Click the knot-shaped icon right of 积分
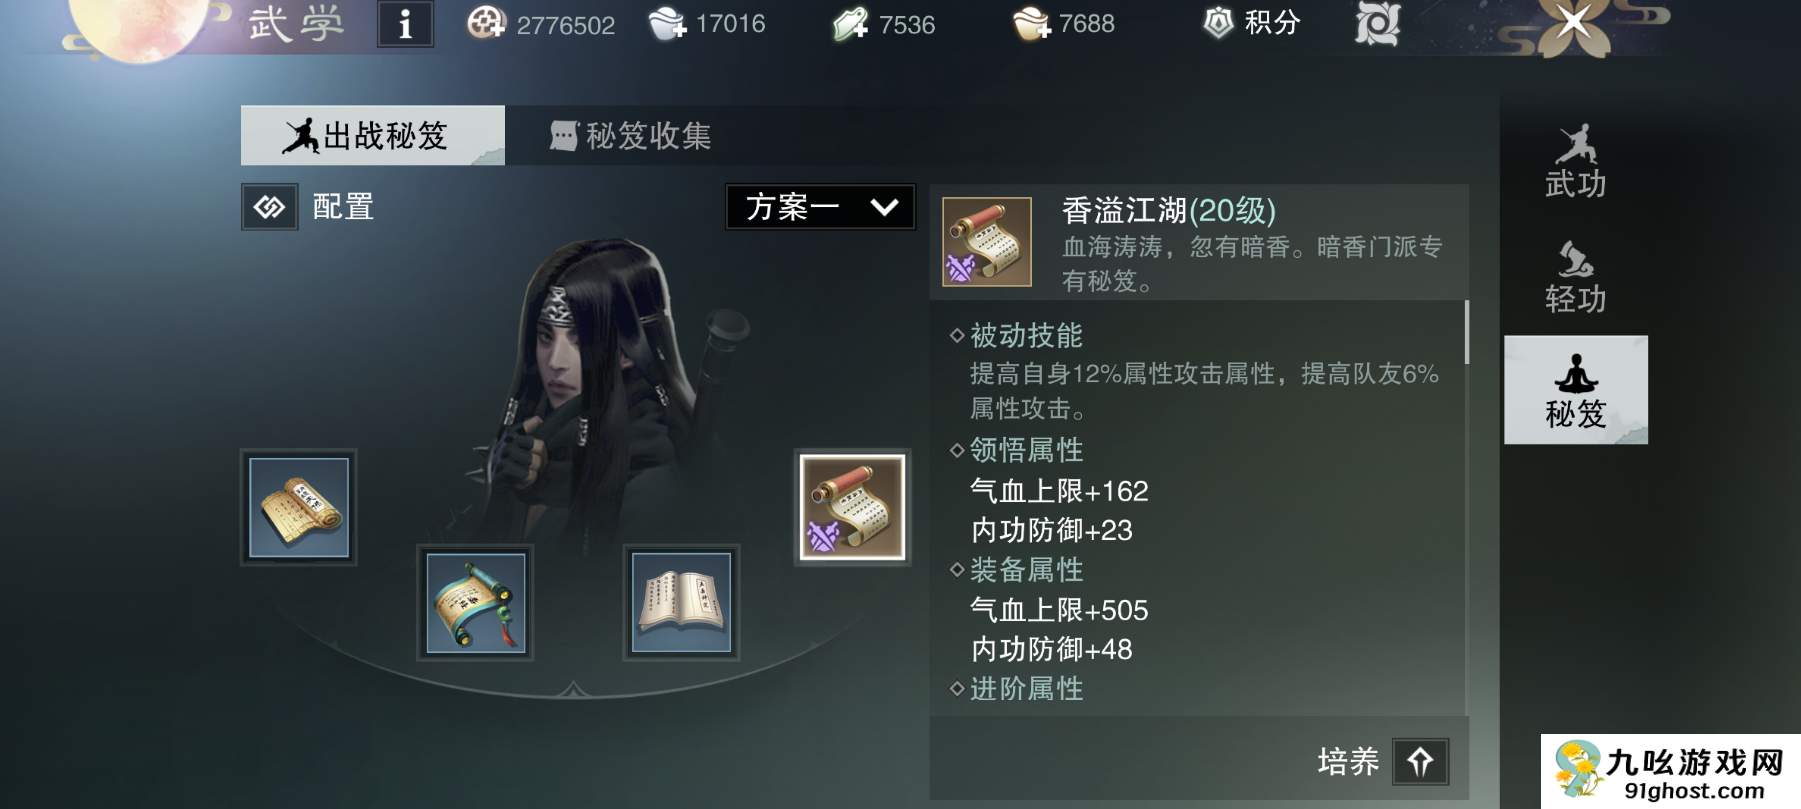Viewport: 1801px width, 809px height. click(1377, 24)
